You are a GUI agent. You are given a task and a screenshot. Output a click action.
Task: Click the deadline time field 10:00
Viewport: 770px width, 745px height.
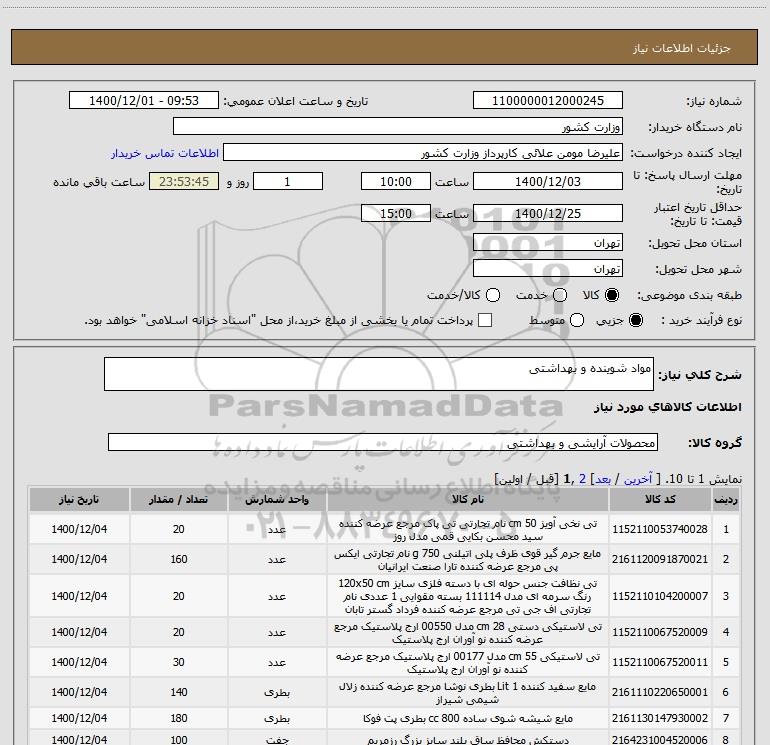click(396, 181)
